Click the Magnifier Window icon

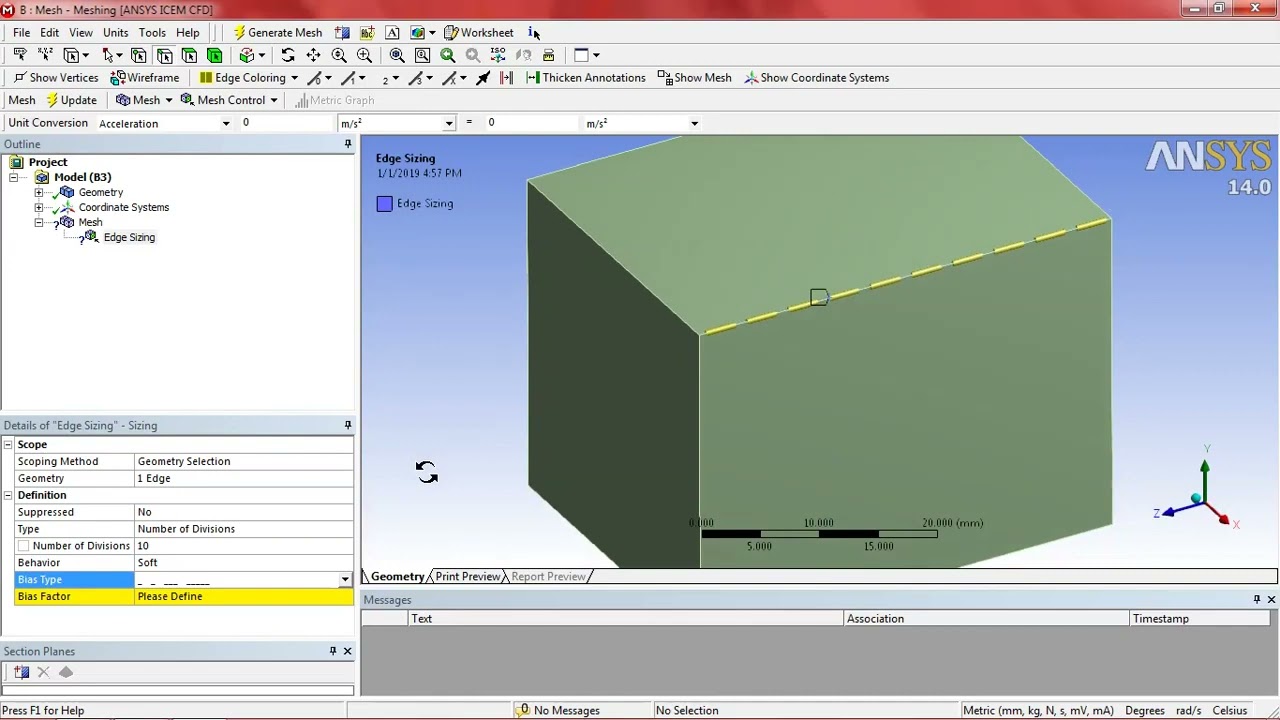[422, 55]
